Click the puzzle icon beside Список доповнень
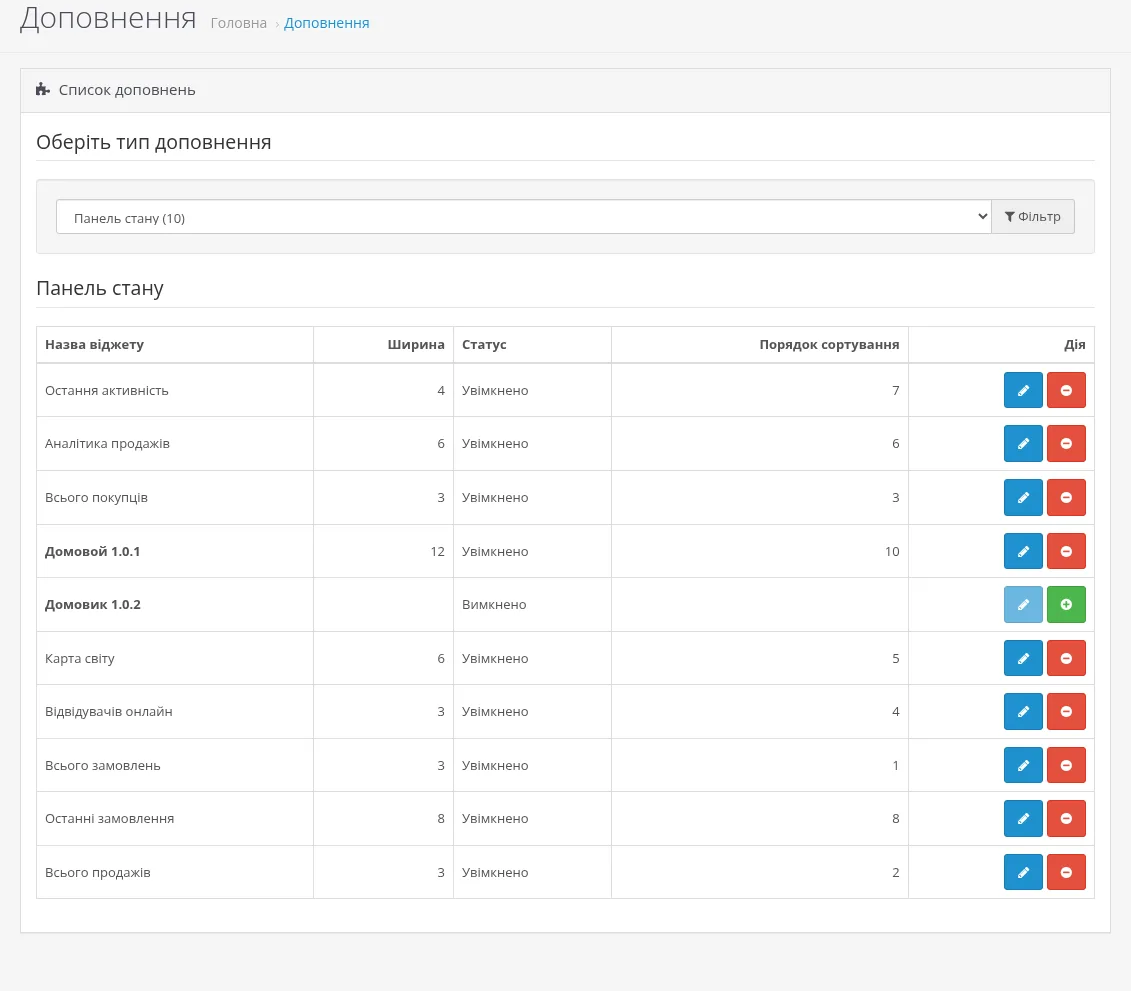The image size is (1131, 991). (43, 89)
